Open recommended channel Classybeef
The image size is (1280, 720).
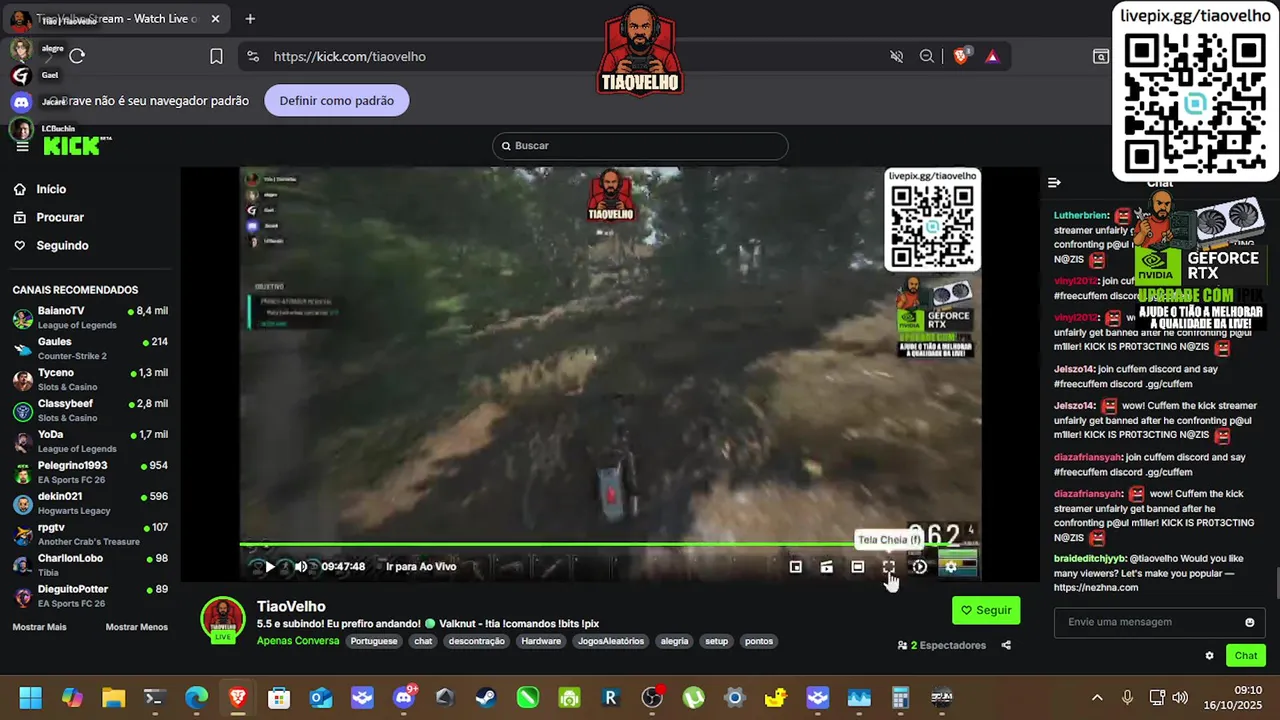90,411
